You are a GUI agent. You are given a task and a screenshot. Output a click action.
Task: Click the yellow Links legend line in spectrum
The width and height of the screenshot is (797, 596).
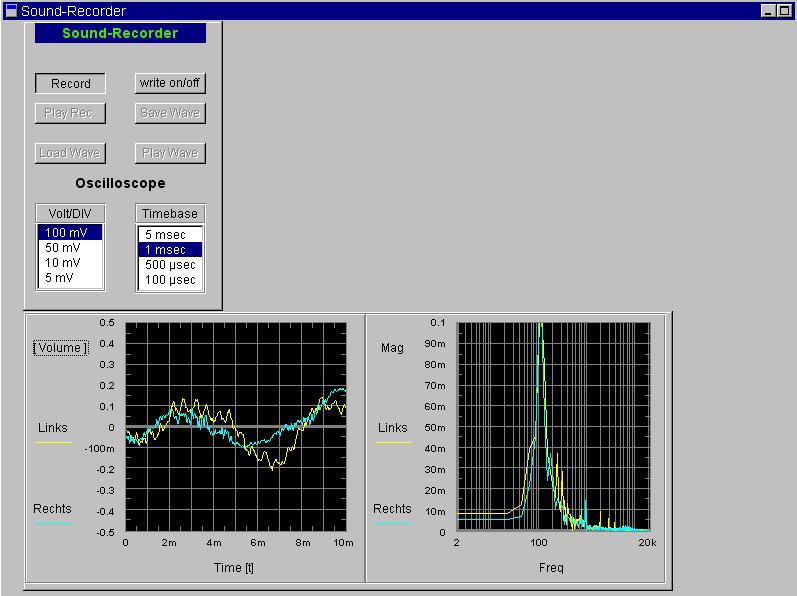(393, 442)
